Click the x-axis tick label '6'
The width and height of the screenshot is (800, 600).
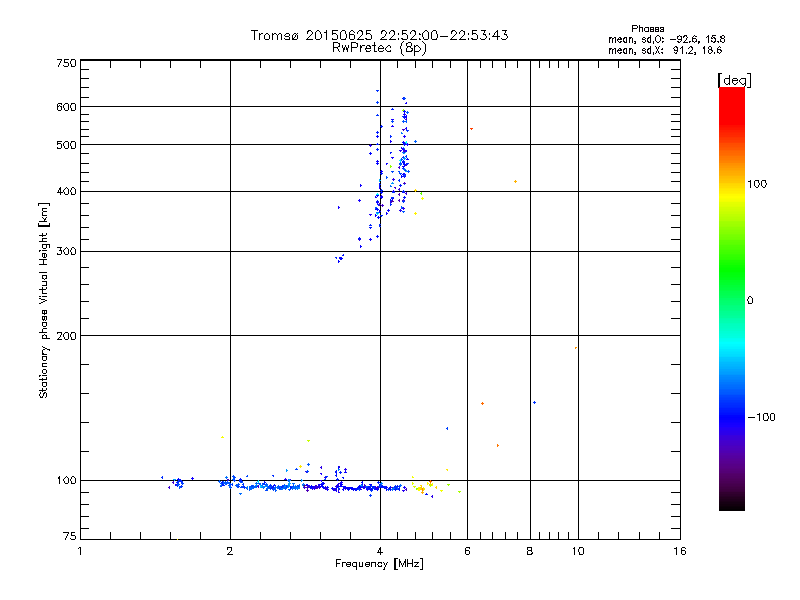coord(467,551)
